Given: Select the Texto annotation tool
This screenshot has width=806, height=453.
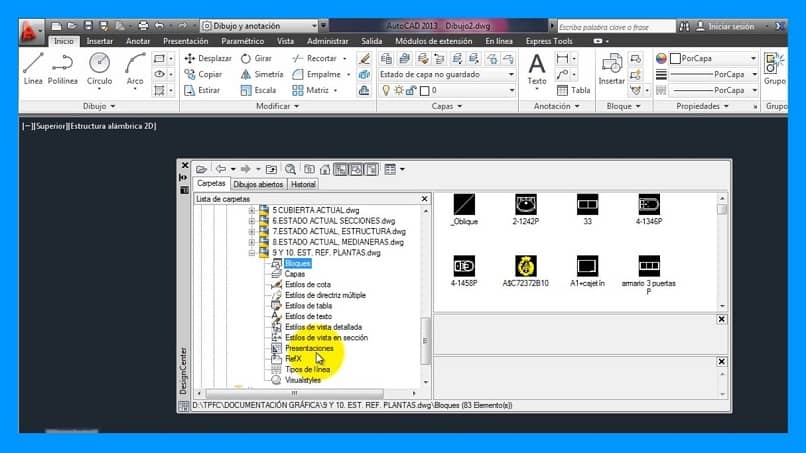Looking at the screenshot, I should click(537, 69).
